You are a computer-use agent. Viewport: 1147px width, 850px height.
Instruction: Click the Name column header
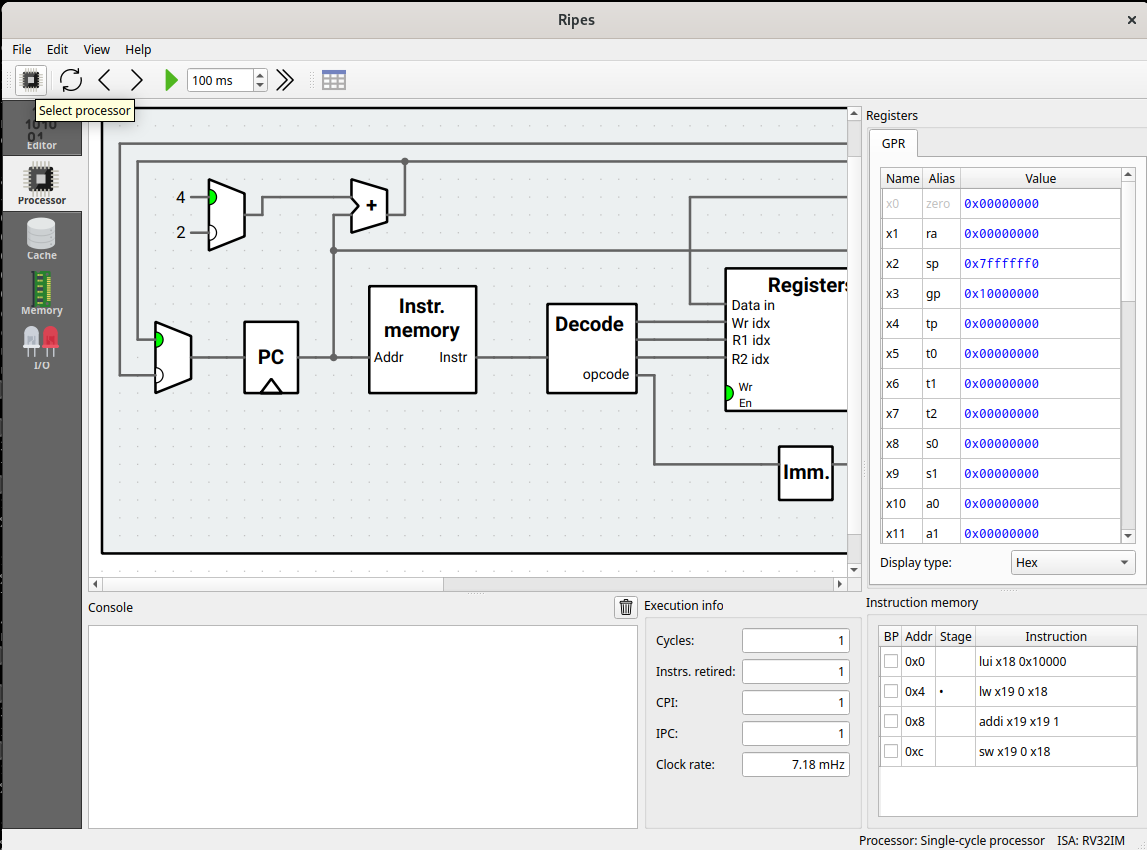902,178
